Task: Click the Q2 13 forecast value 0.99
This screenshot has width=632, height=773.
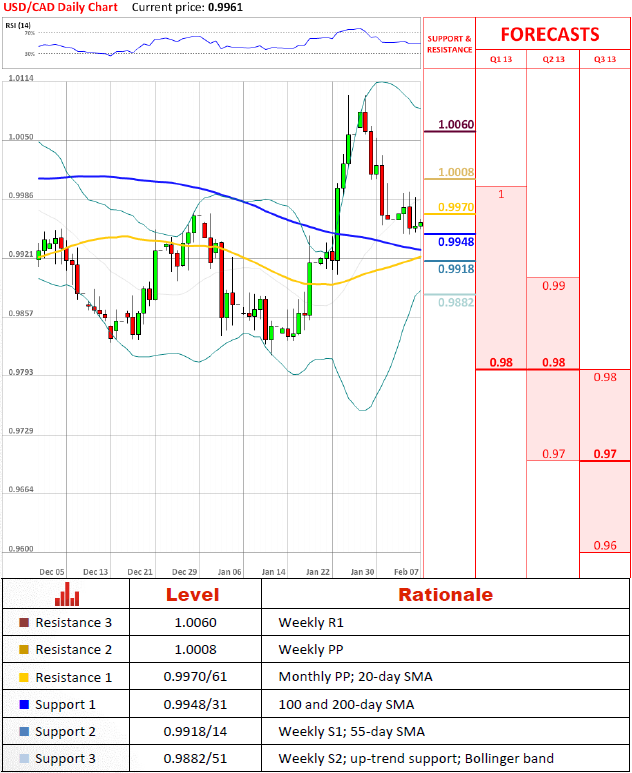Action: pos(554,286)
